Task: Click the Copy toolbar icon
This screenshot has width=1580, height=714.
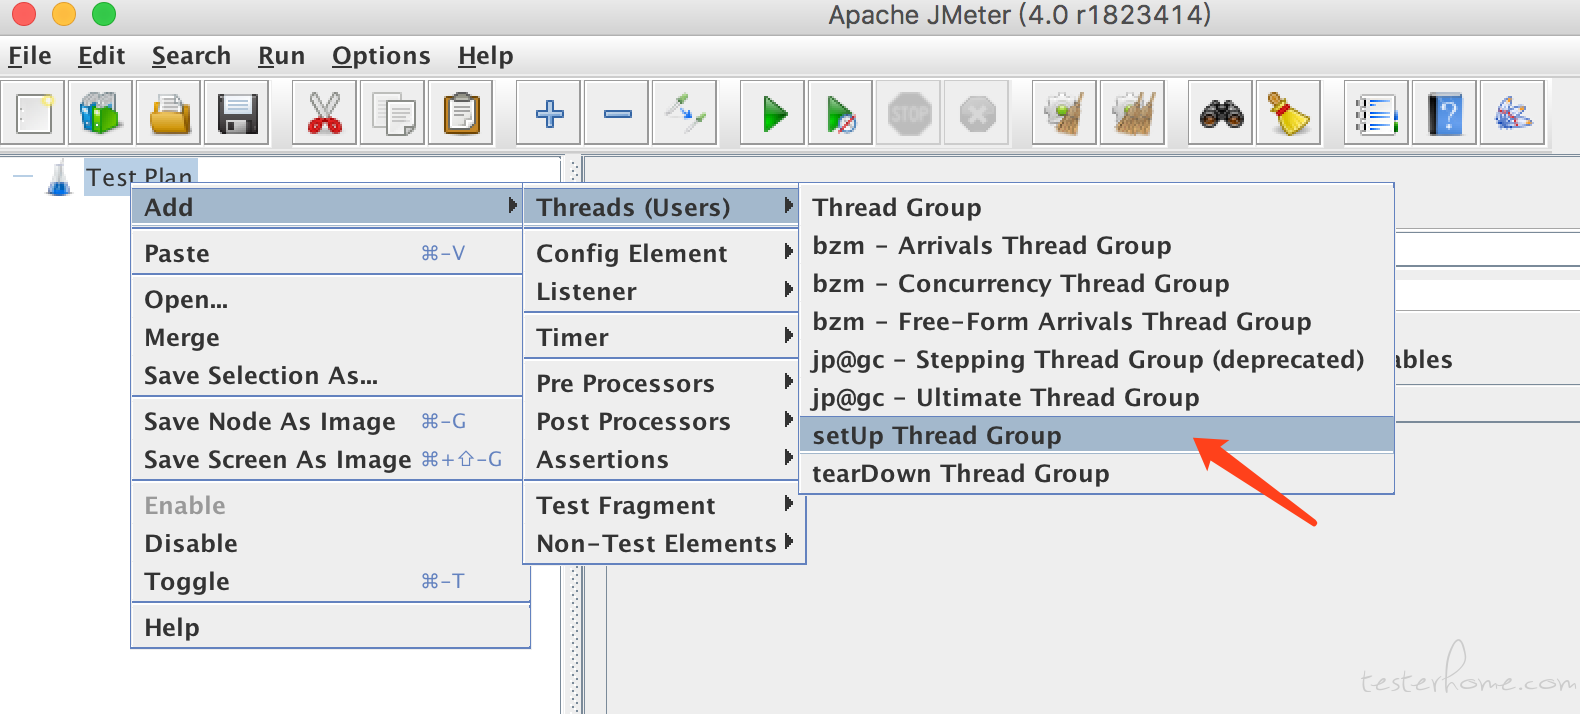Action: coord(392,113)
